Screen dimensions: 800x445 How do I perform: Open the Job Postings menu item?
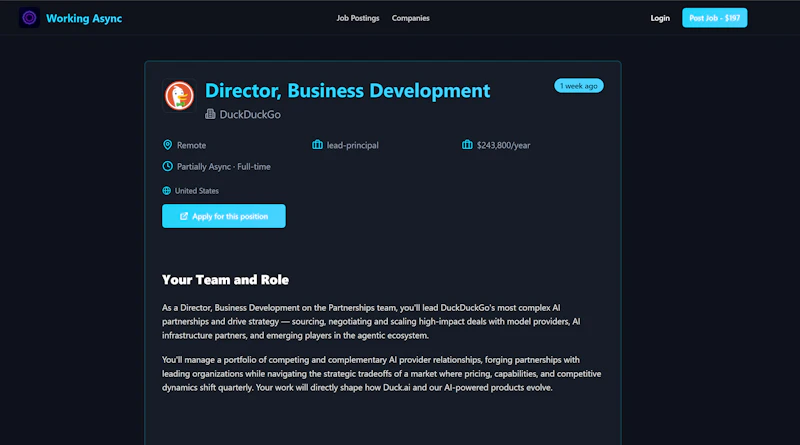358,18
